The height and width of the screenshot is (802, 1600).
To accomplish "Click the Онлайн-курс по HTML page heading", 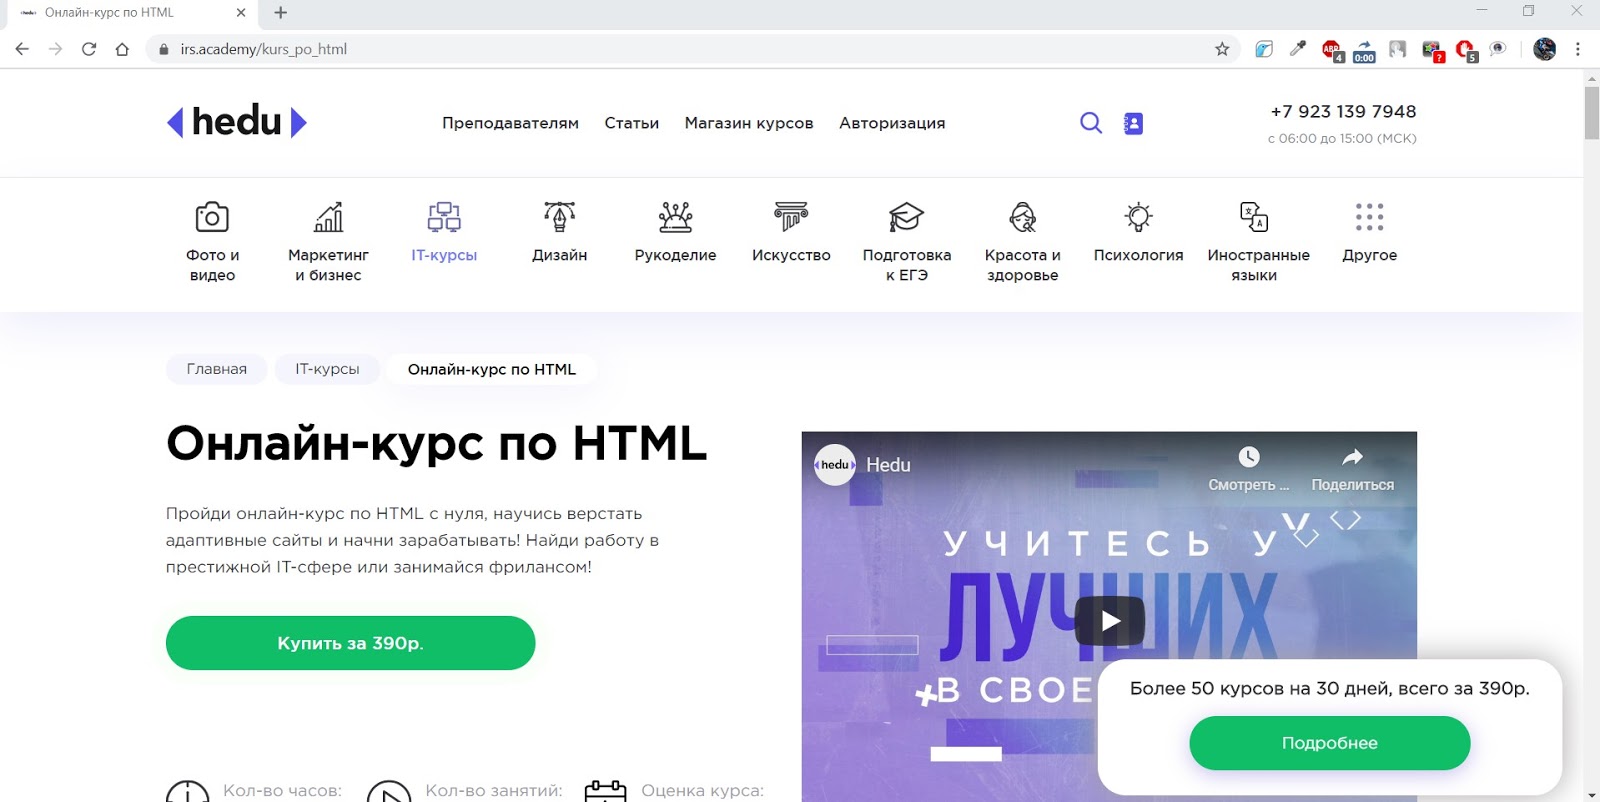I will (x=437, y=443).
